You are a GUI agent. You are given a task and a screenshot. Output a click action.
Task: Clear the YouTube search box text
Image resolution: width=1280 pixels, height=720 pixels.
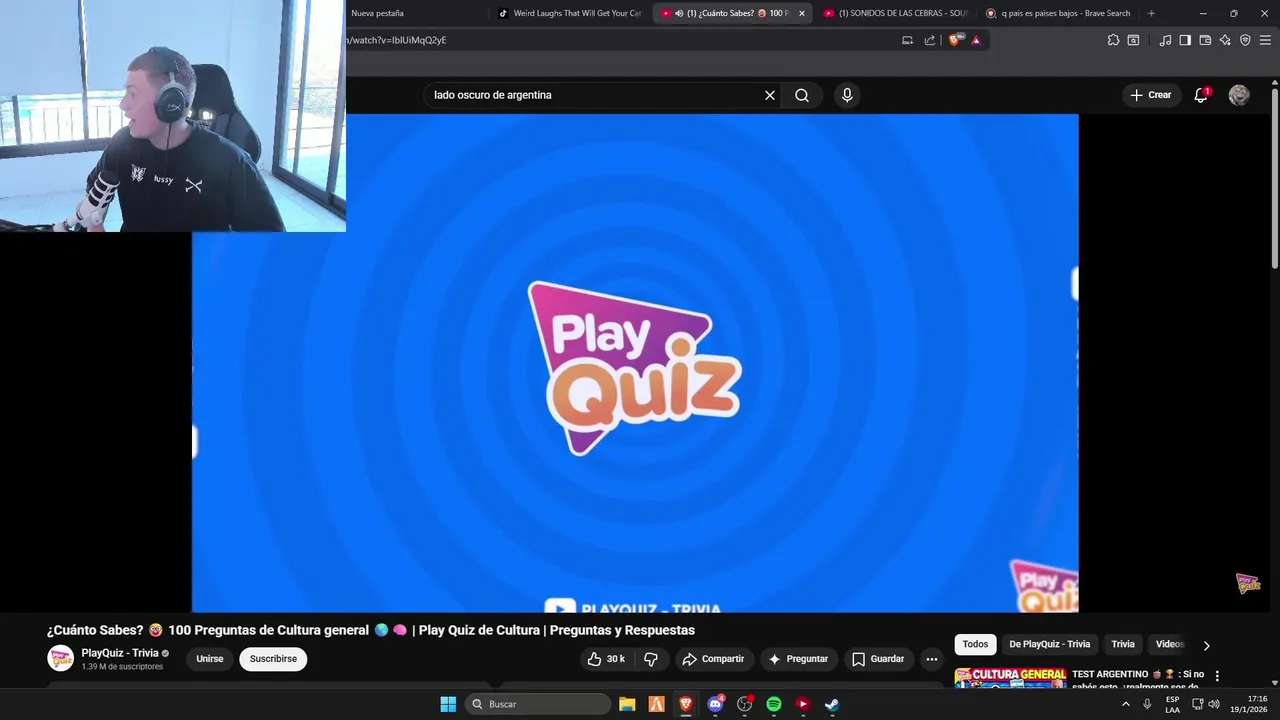770,95
